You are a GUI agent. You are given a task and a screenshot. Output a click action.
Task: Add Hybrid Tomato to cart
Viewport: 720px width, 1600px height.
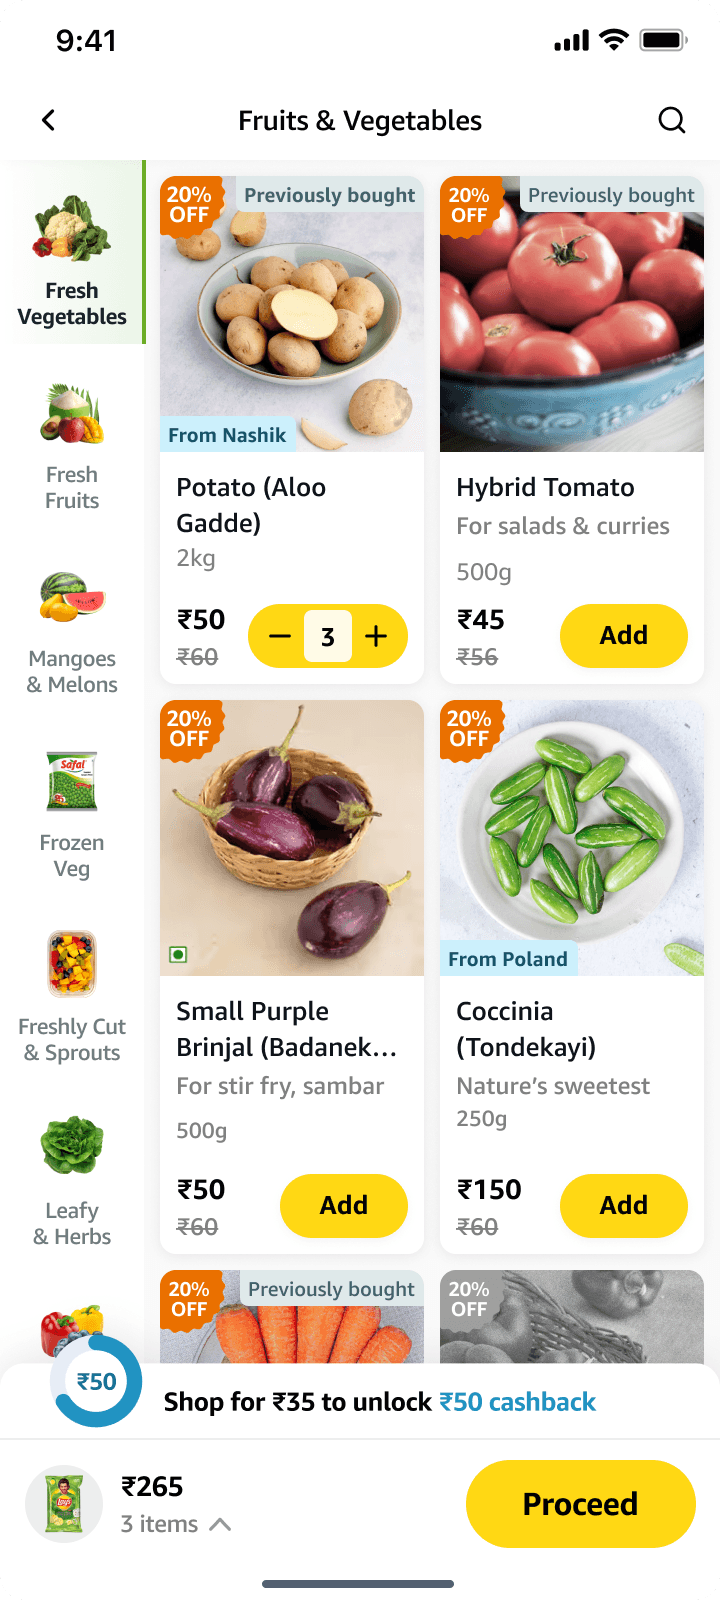(624, 636)
